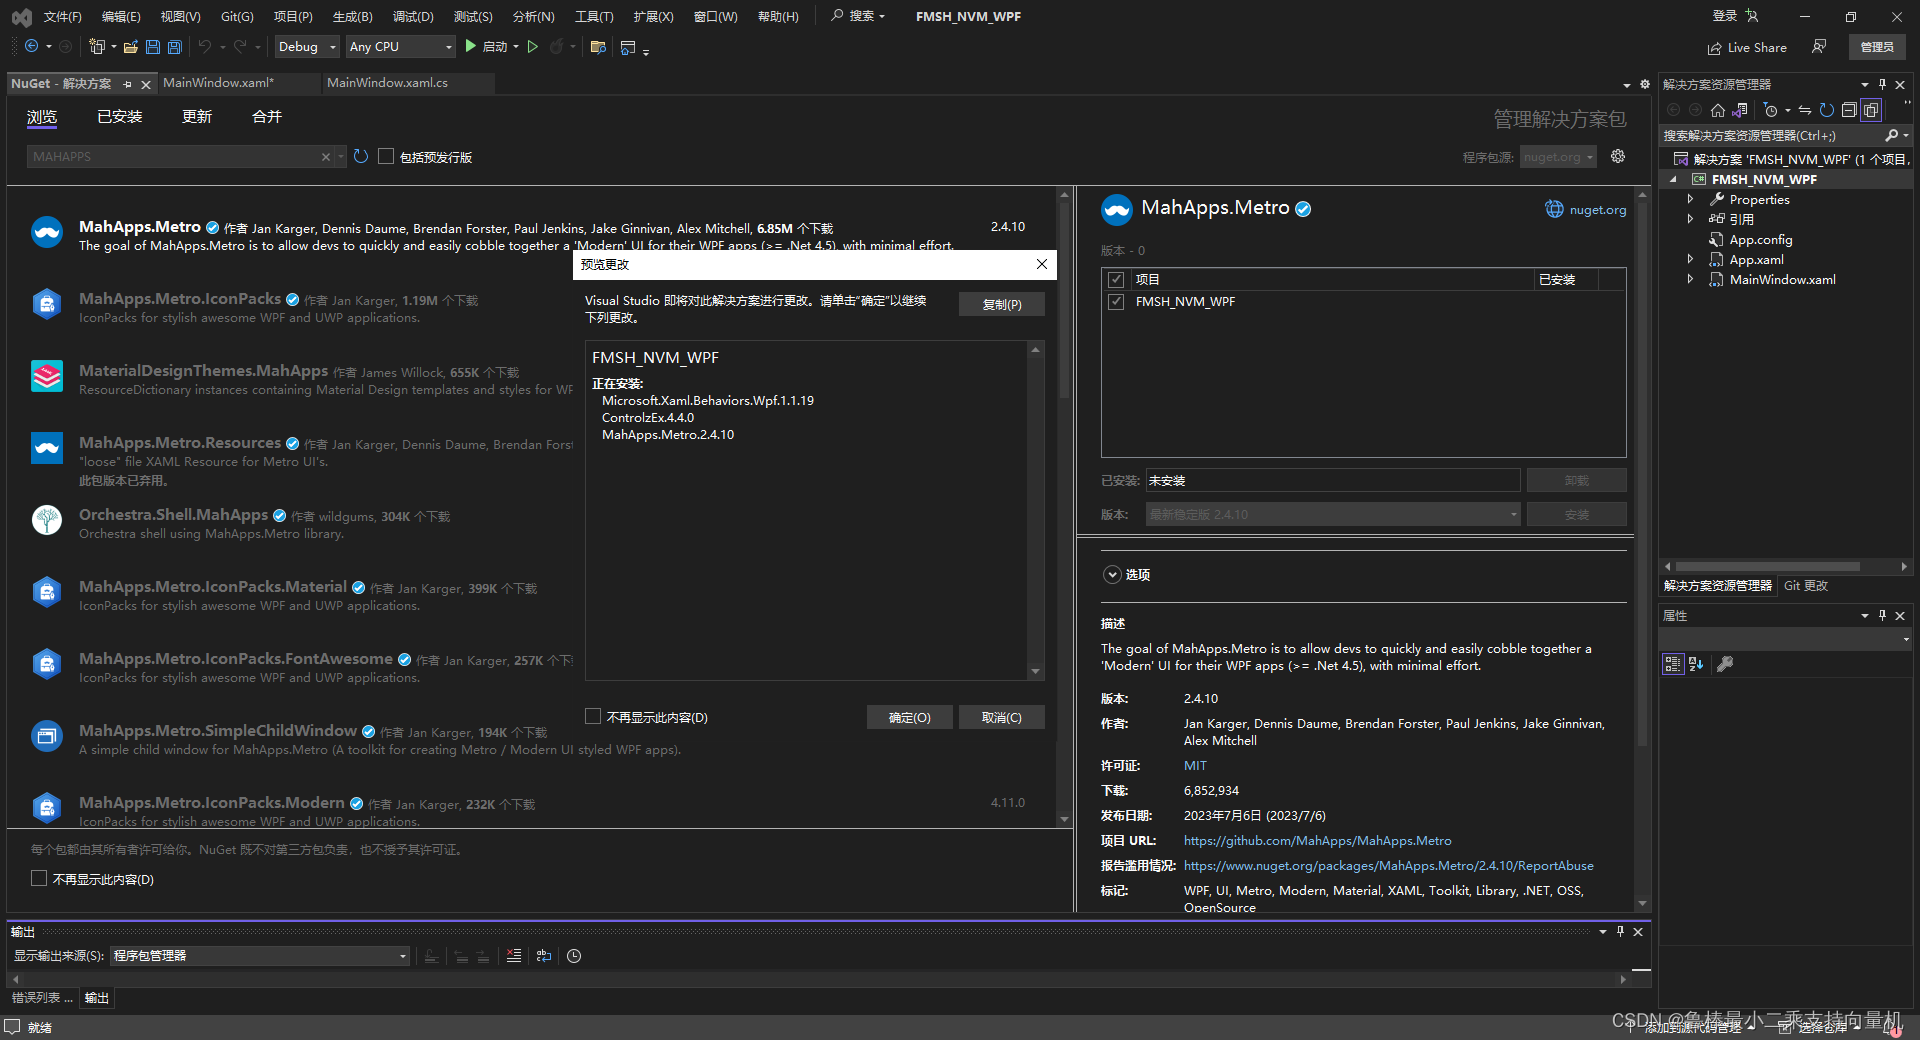Screen dimensions: 1920x1040
Task: Enable 包括预发行版 prerelease checkbox
Action: (386, 156)
